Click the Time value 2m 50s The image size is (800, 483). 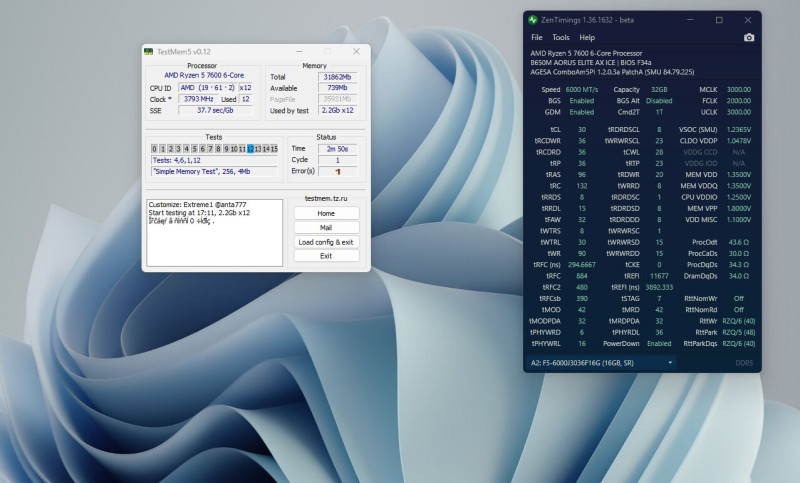coord(337,149)
